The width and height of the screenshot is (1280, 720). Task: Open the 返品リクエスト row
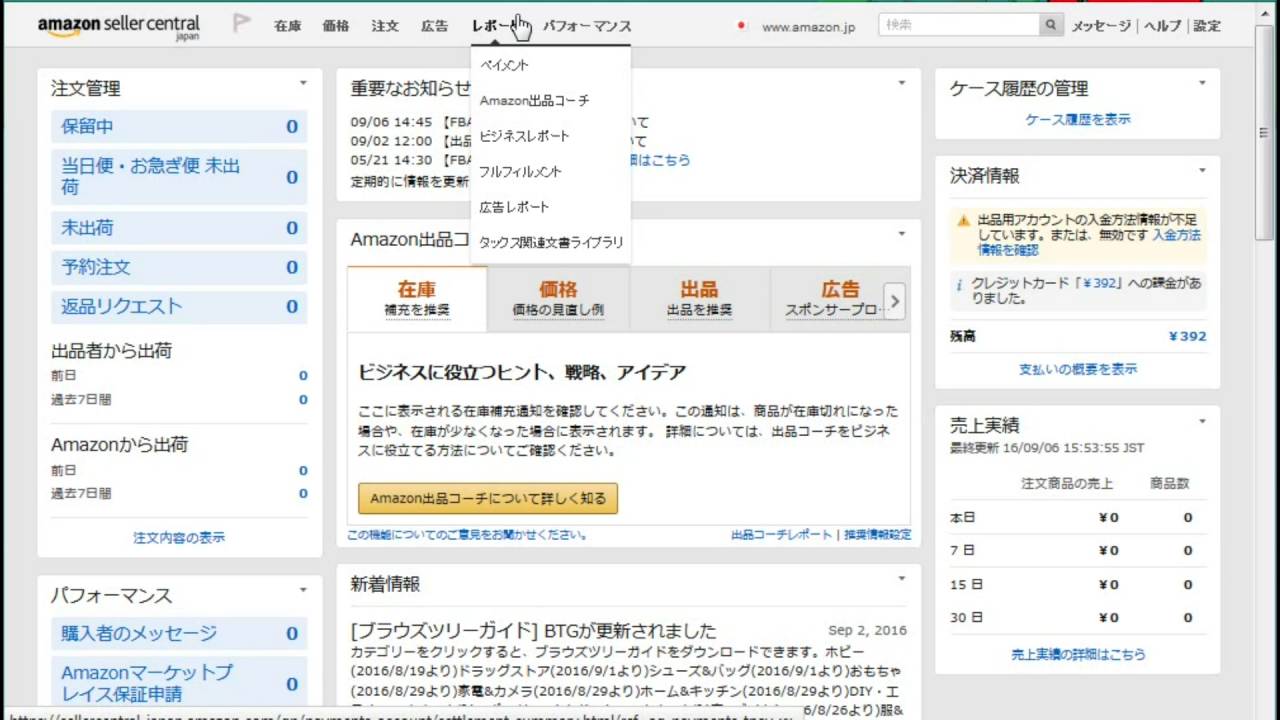coord(179,307)
